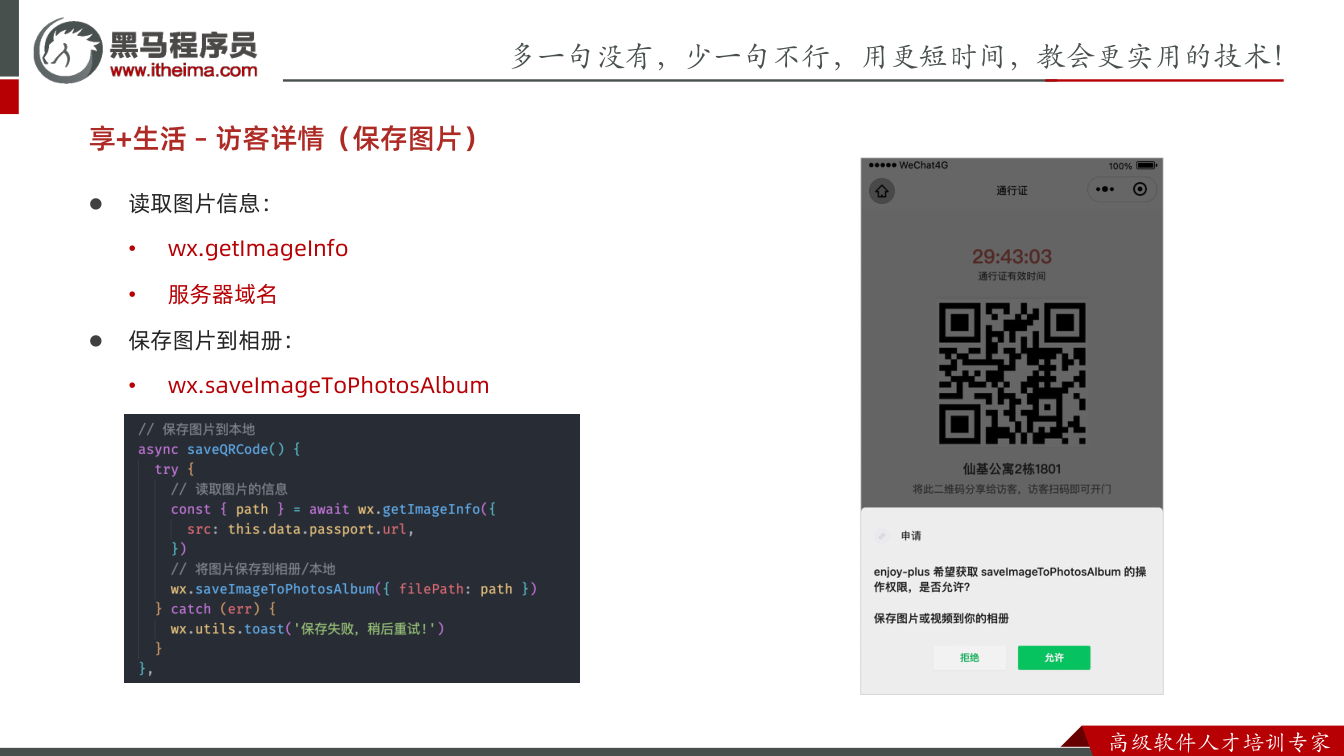This screenshot has height=756, width=1344.
Task: Click the red wx.saveImageToPhotosAlbum bullet
Action: point(329,386)
